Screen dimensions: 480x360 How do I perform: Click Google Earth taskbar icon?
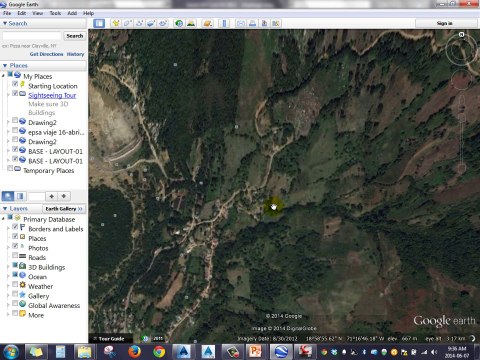pyautogui.click(x=281, y=352)
